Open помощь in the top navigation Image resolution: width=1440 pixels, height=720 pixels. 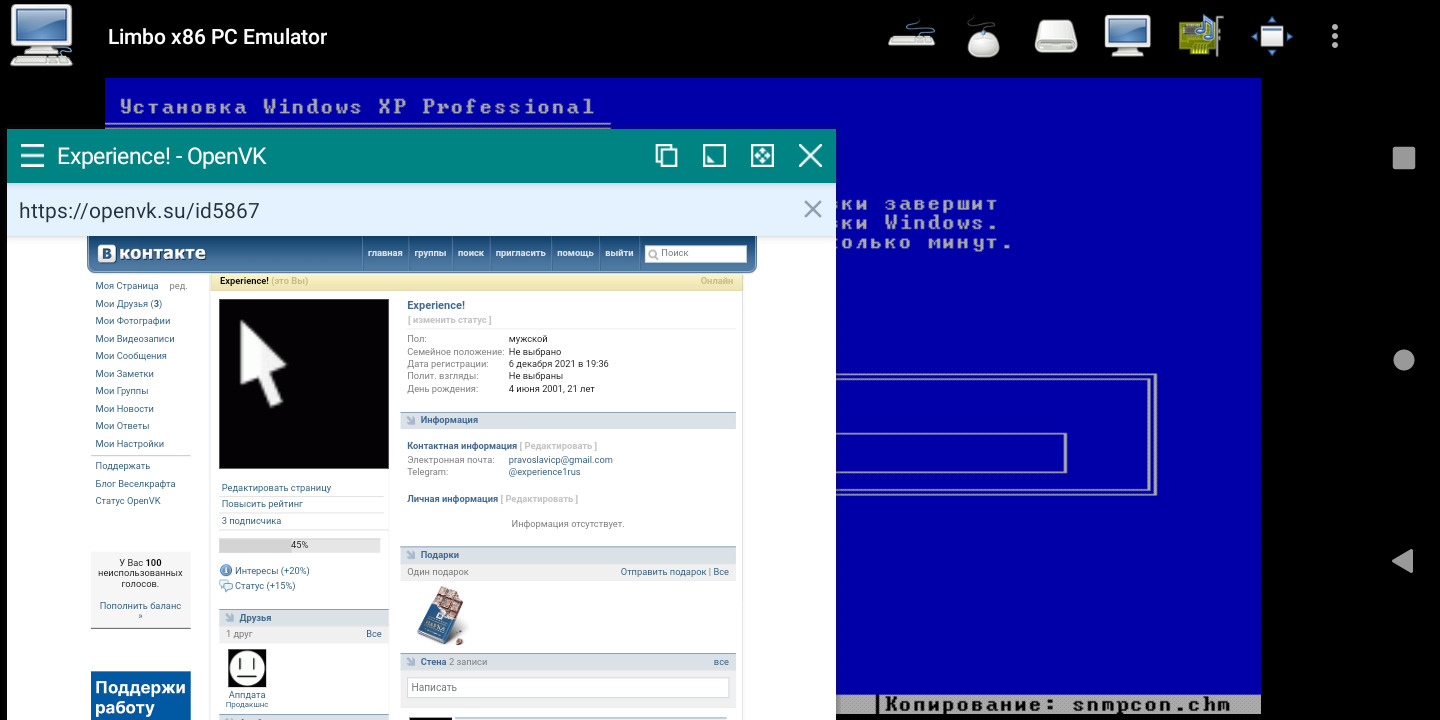coord(575,253)
